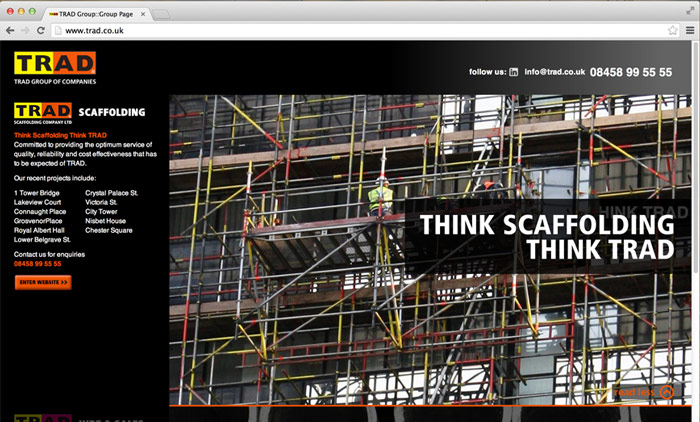Reload the page with the refresh icon
The width and height of the screenshot is (700, 422).
(x=41, y=30)
